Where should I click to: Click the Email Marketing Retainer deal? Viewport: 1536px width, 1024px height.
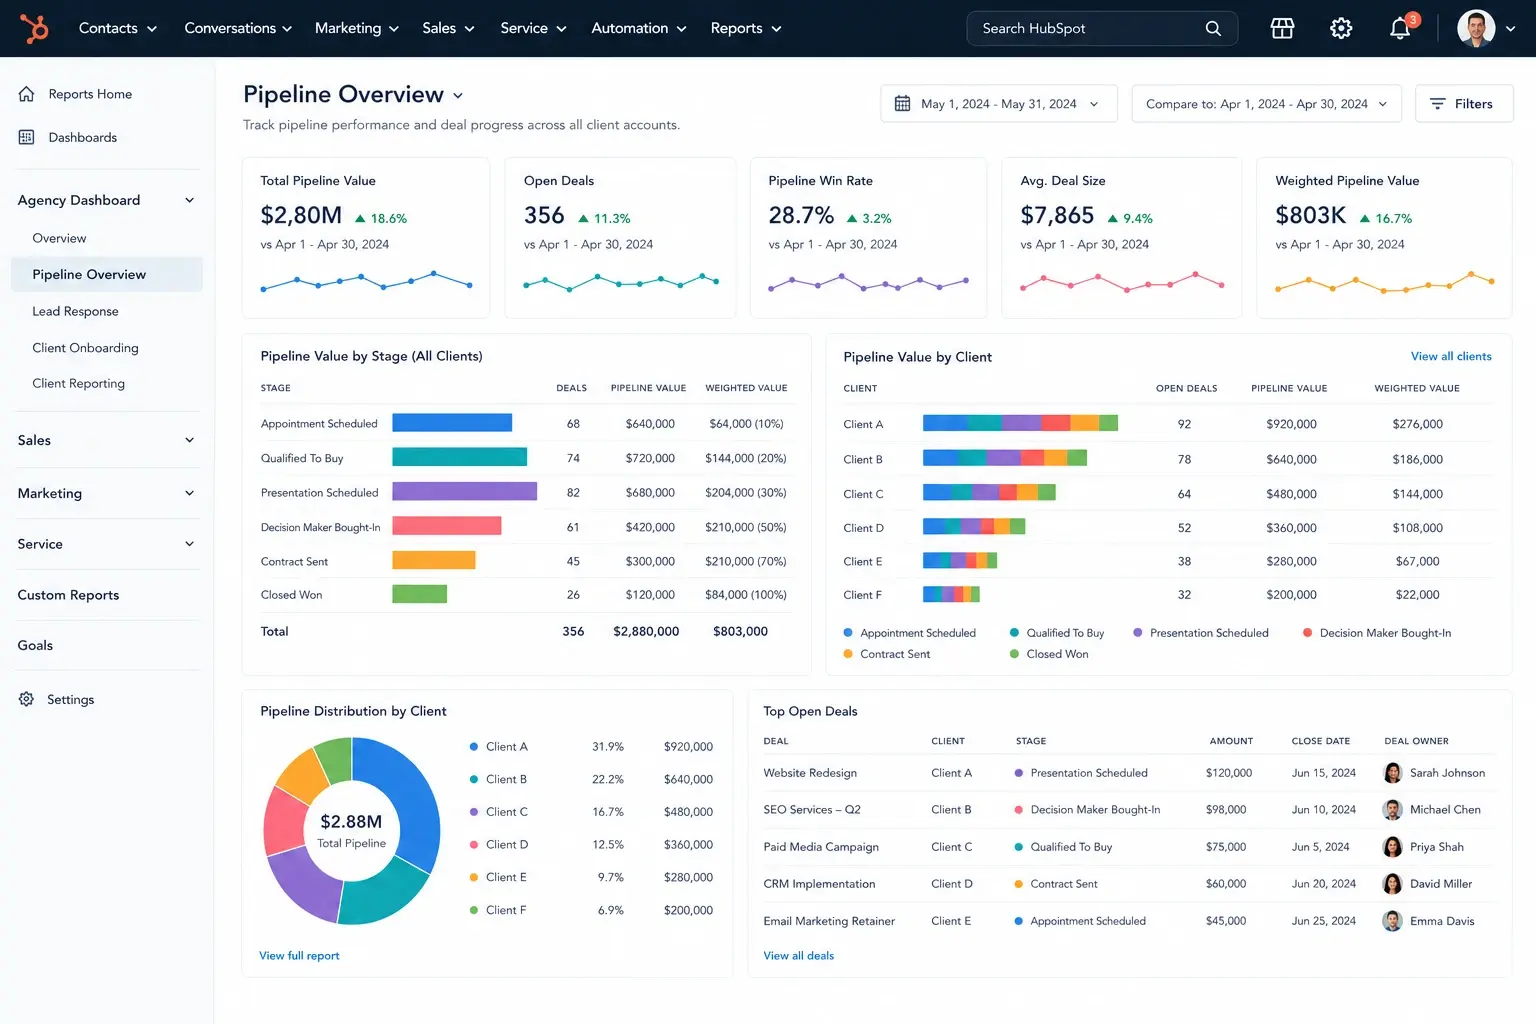coord(829,921)
